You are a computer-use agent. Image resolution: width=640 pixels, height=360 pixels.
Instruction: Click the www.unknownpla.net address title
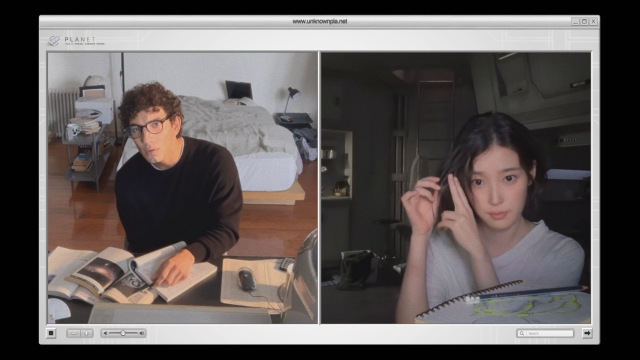[x=320, y=21]
